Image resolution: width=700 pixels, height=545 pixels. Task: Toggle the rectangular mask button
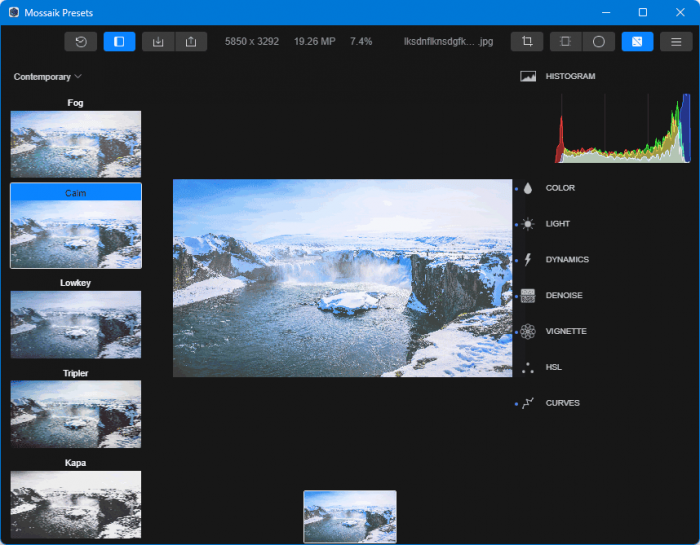tap(566, 41)
